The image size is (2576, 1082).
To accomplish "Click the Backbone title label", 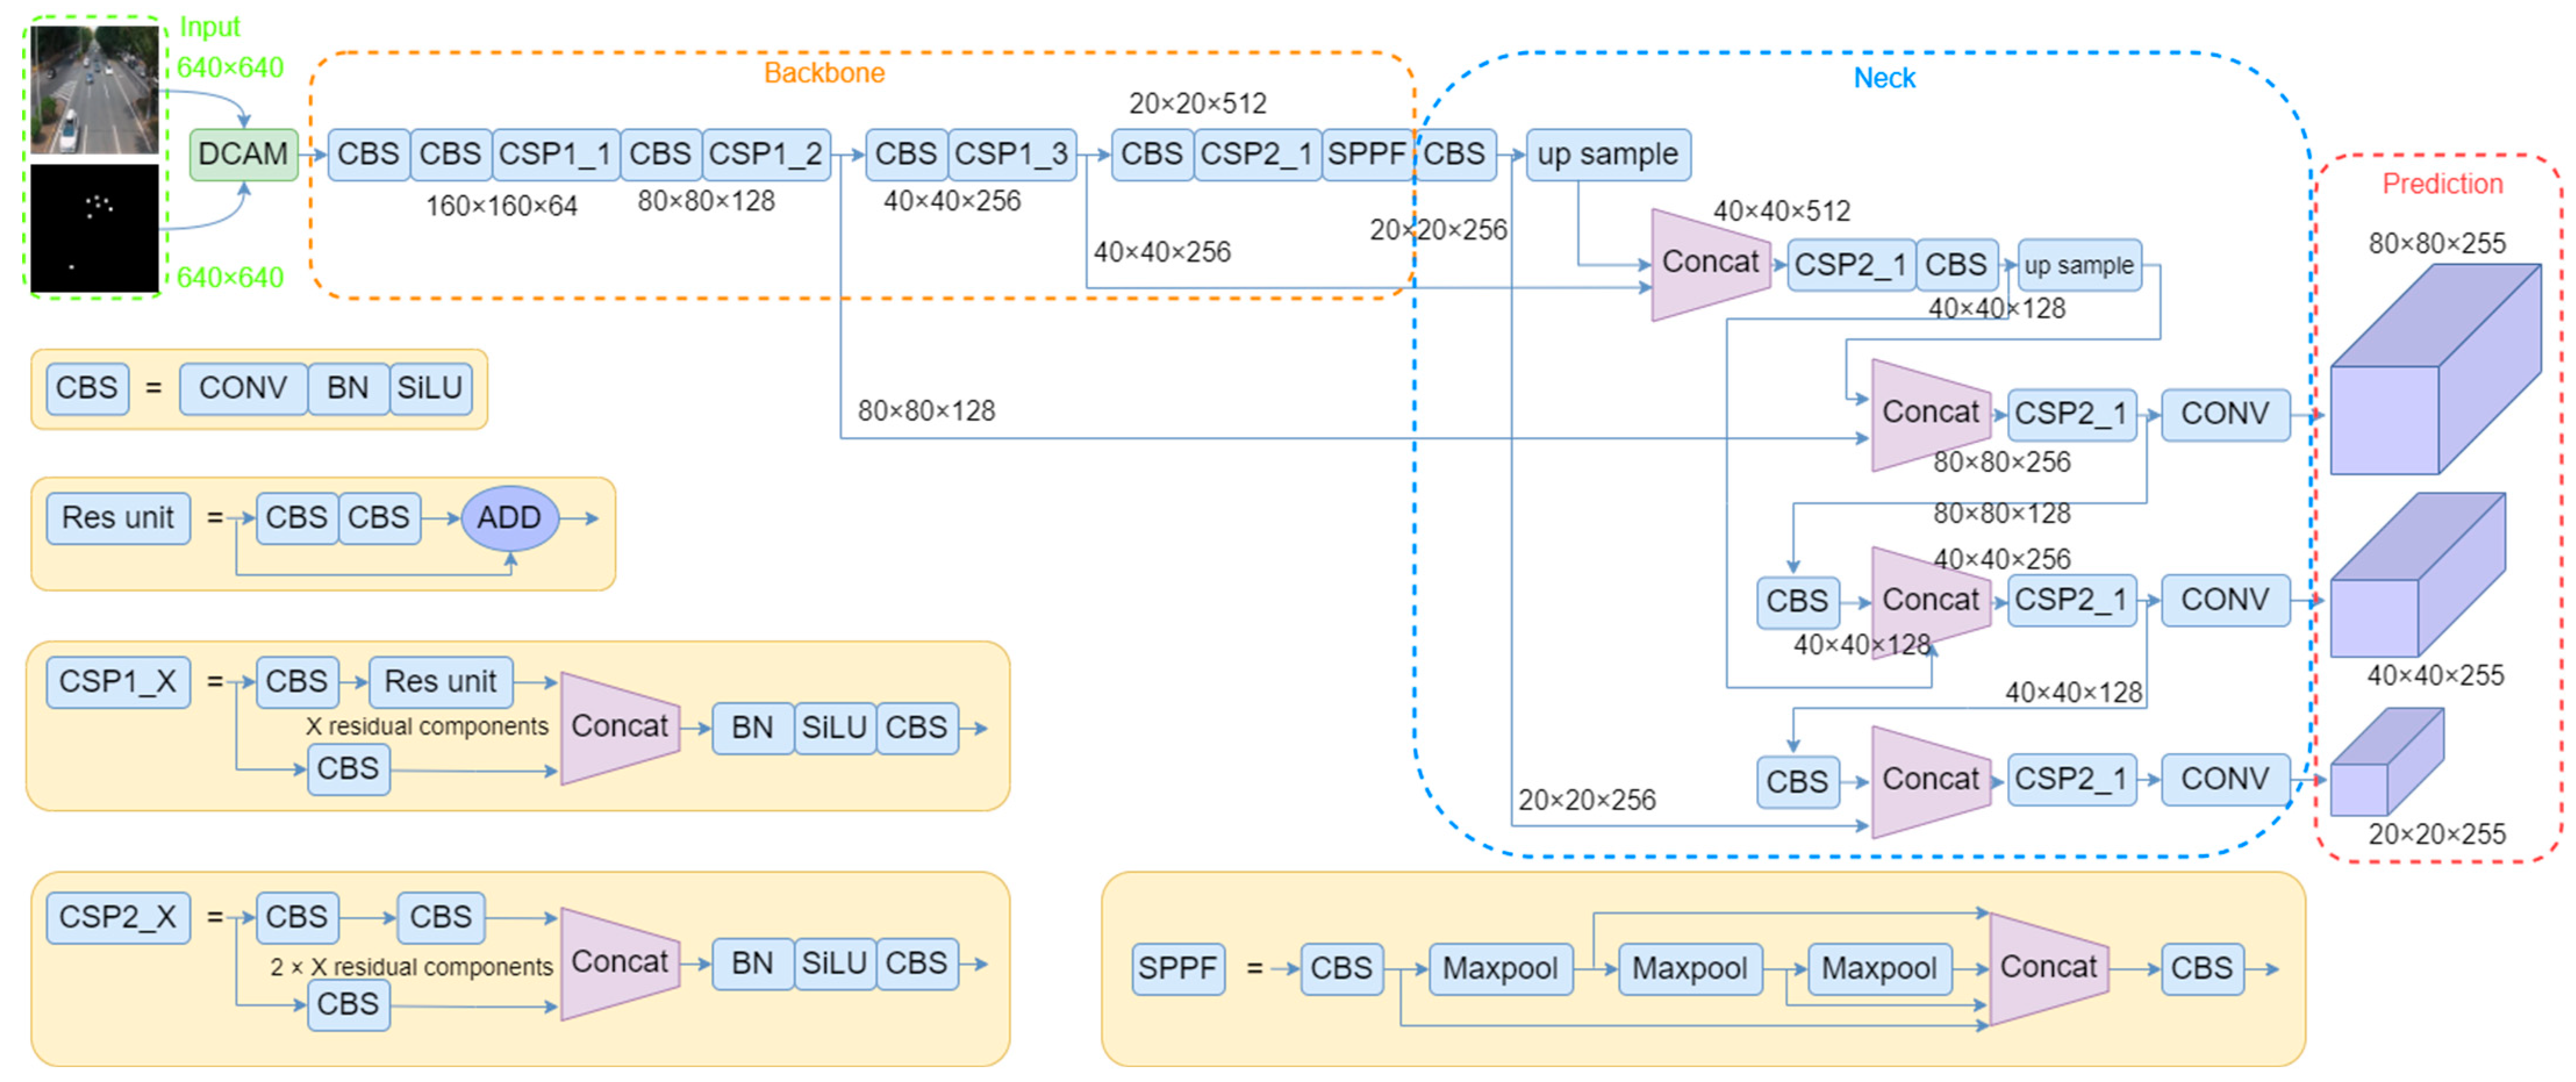I will coord(824,73).
